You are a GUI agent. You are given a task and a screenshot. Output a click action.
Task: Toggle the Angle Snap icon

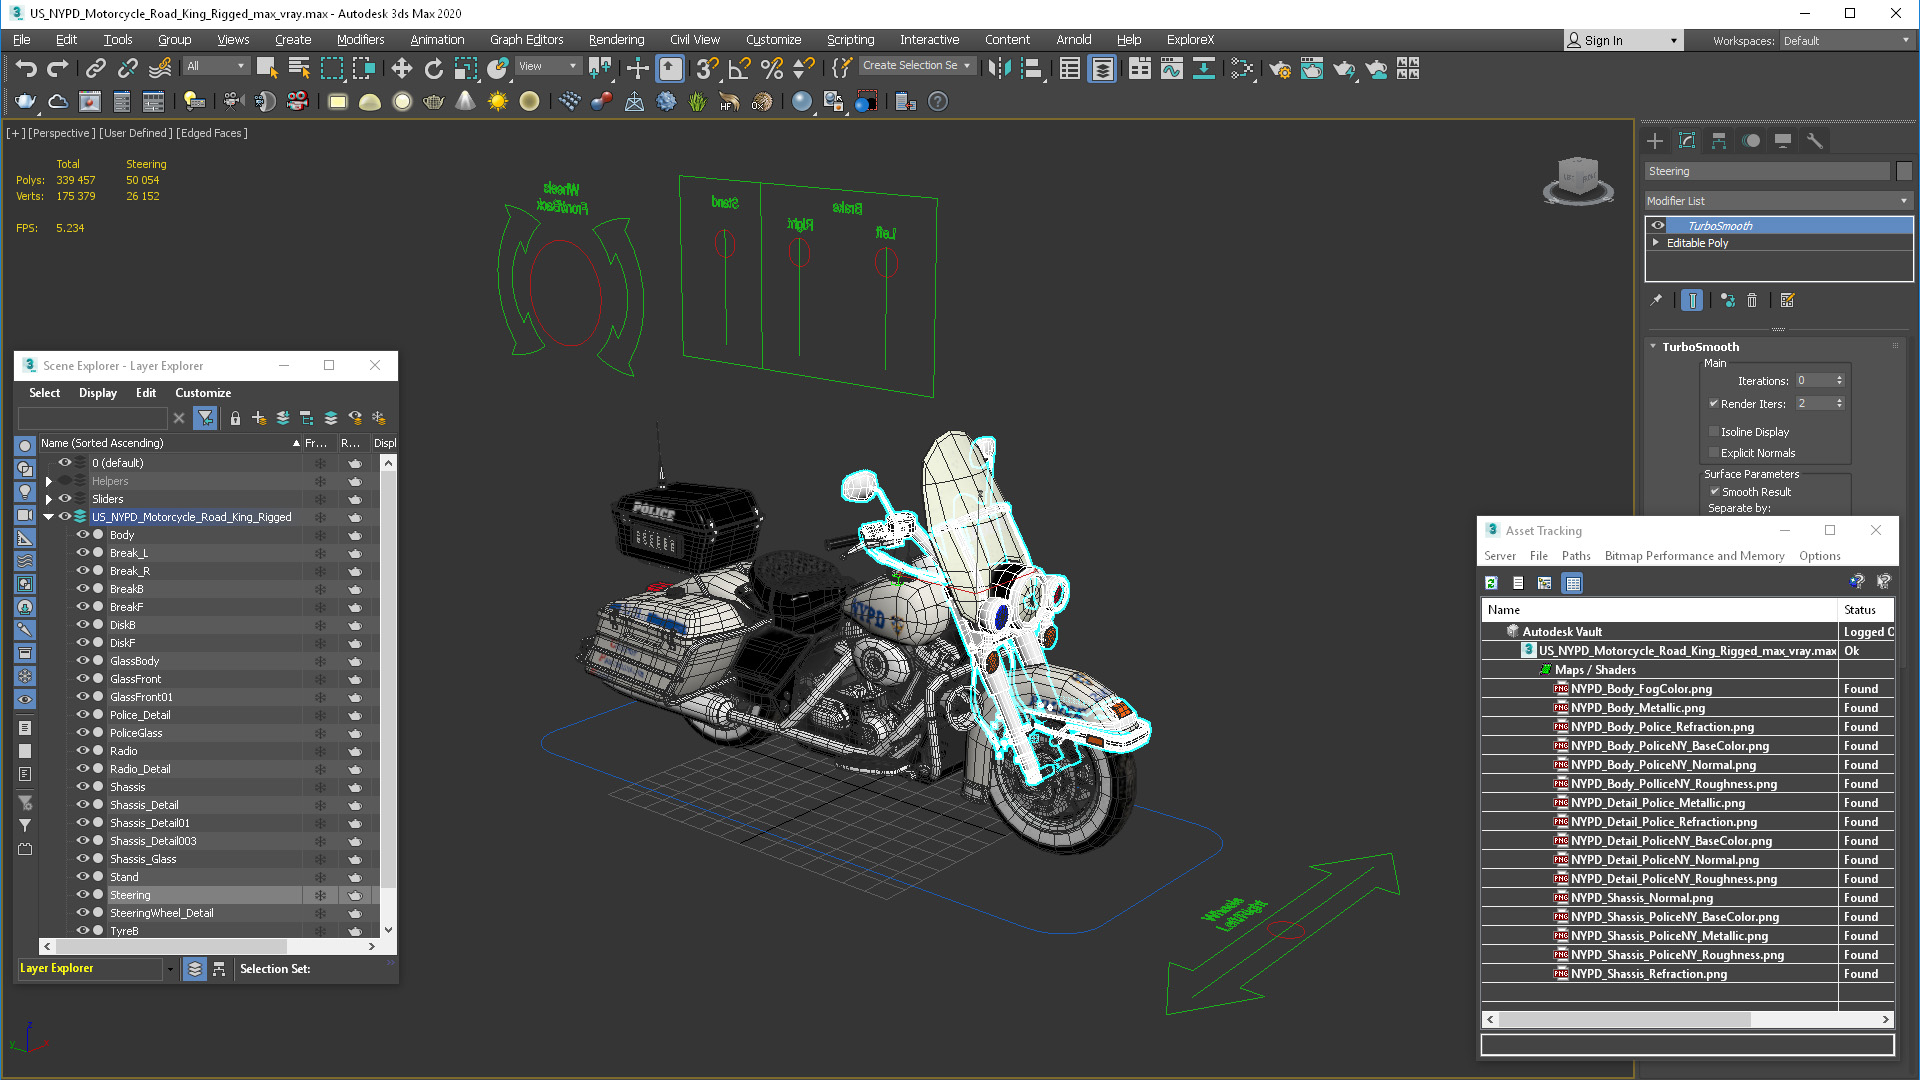(740, 68)
